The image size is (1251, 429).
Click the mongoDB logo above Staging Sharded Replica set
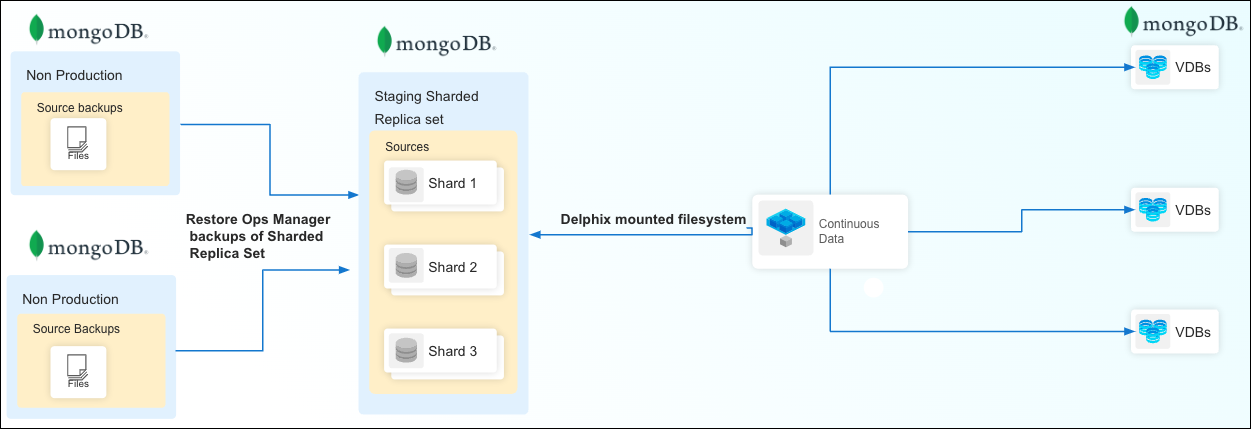tap(436, 43)
